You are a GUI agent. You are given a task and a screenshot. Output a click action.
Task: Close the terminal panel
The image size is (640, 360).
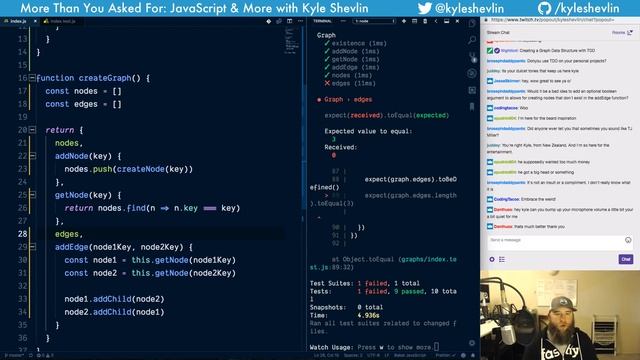pos(457,21)
